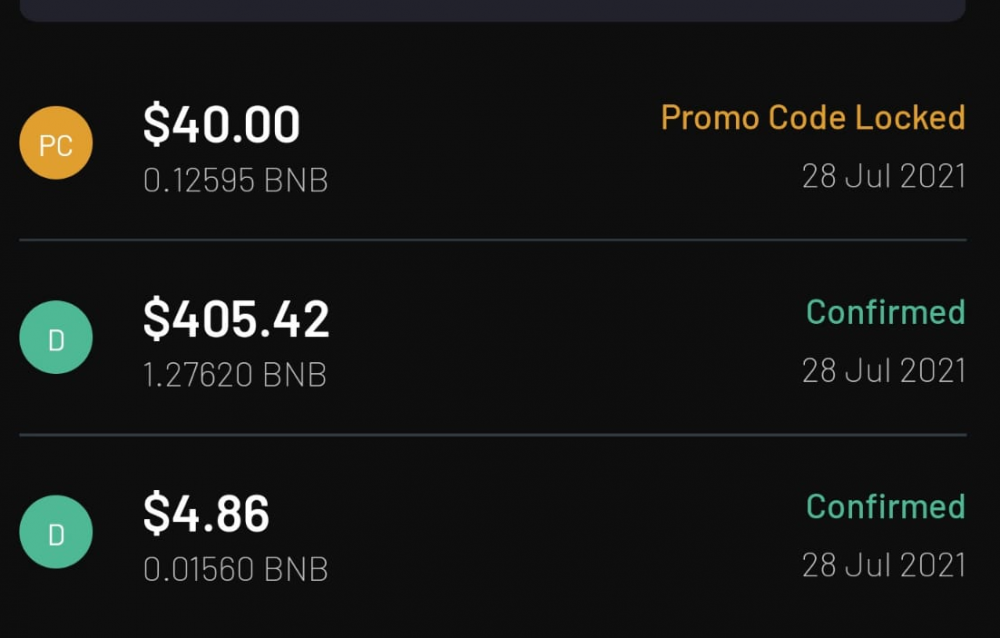Click the green D icon beside $4.86

coord(56,533)
